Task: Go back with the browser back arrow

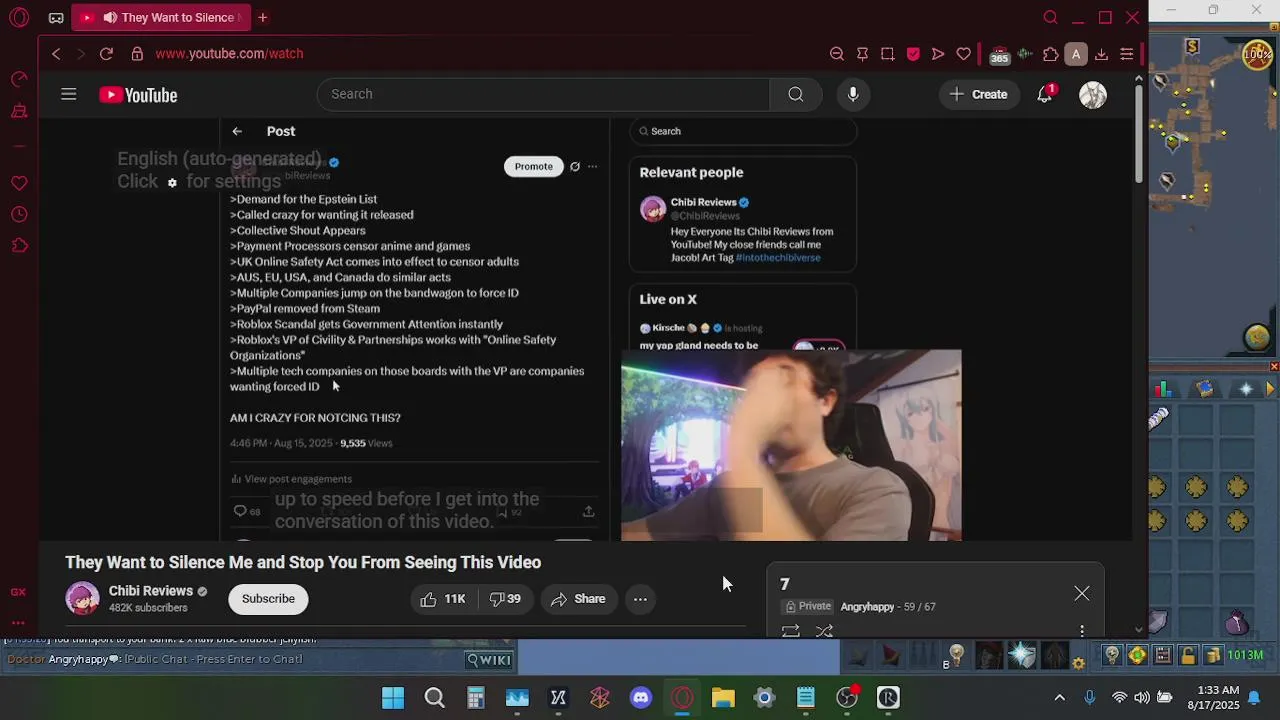Action: point(56,54)
